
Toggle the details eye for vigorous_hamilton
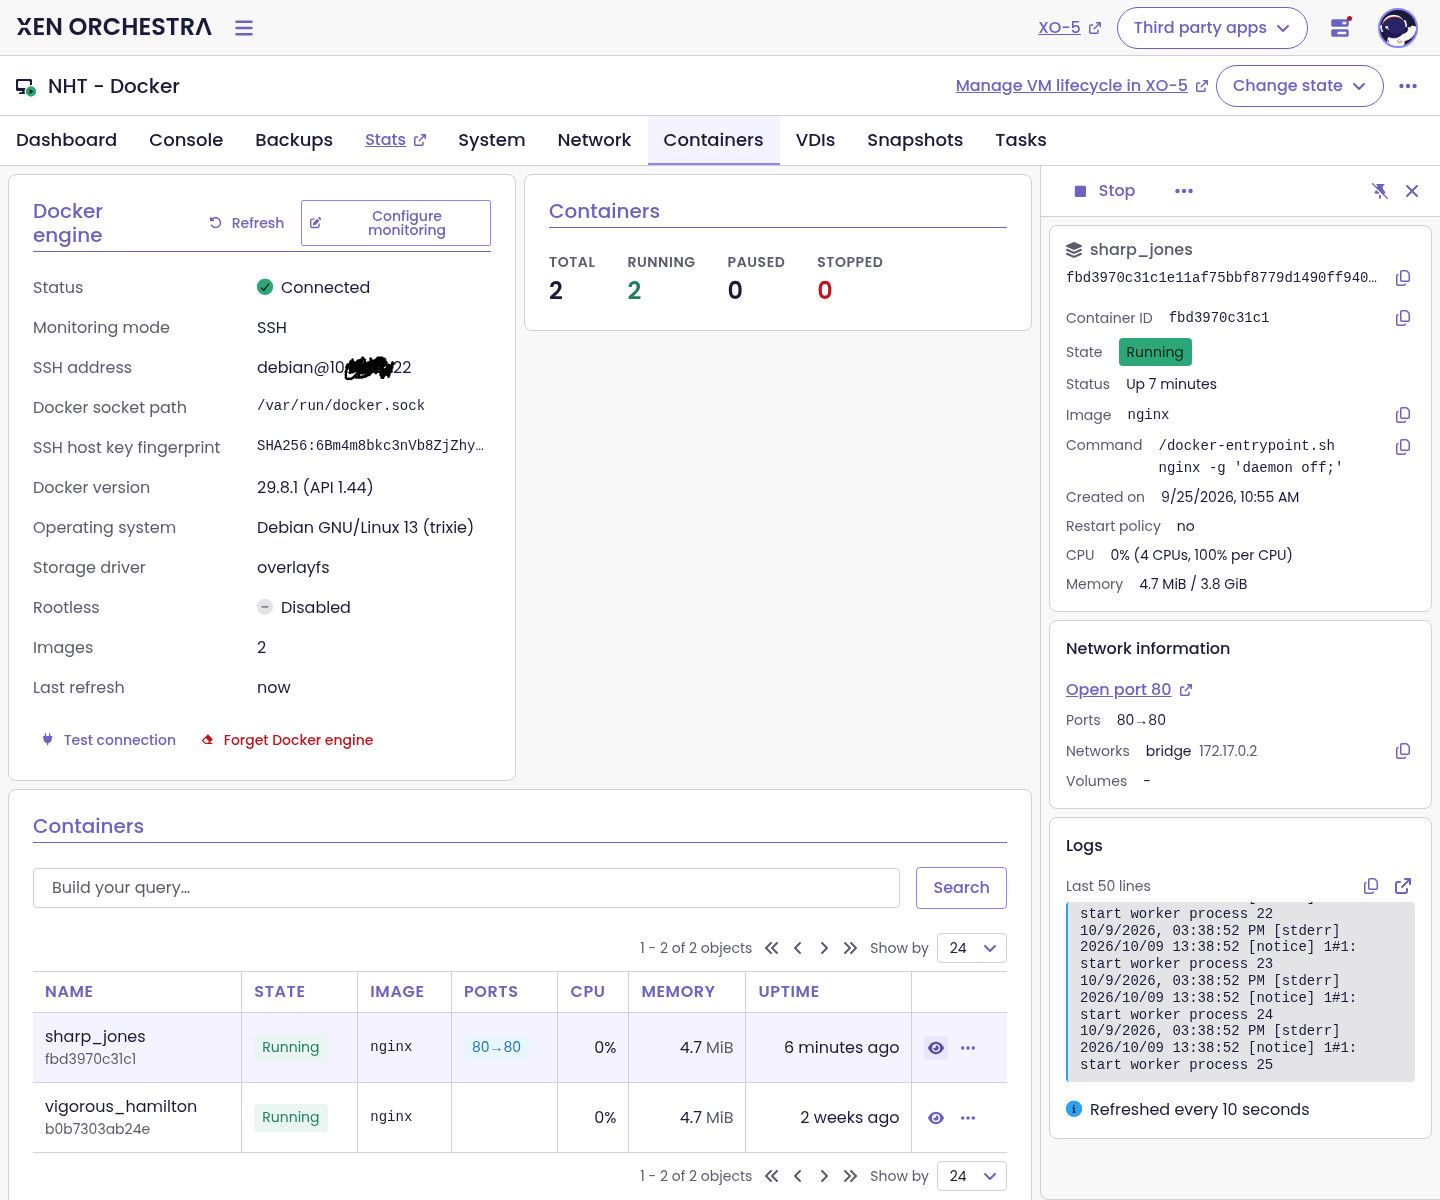click(x=936, y=1118)
